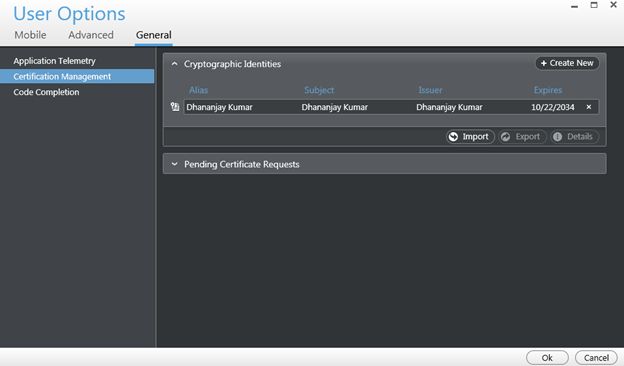Click the Import certificate button

point(470,136)
